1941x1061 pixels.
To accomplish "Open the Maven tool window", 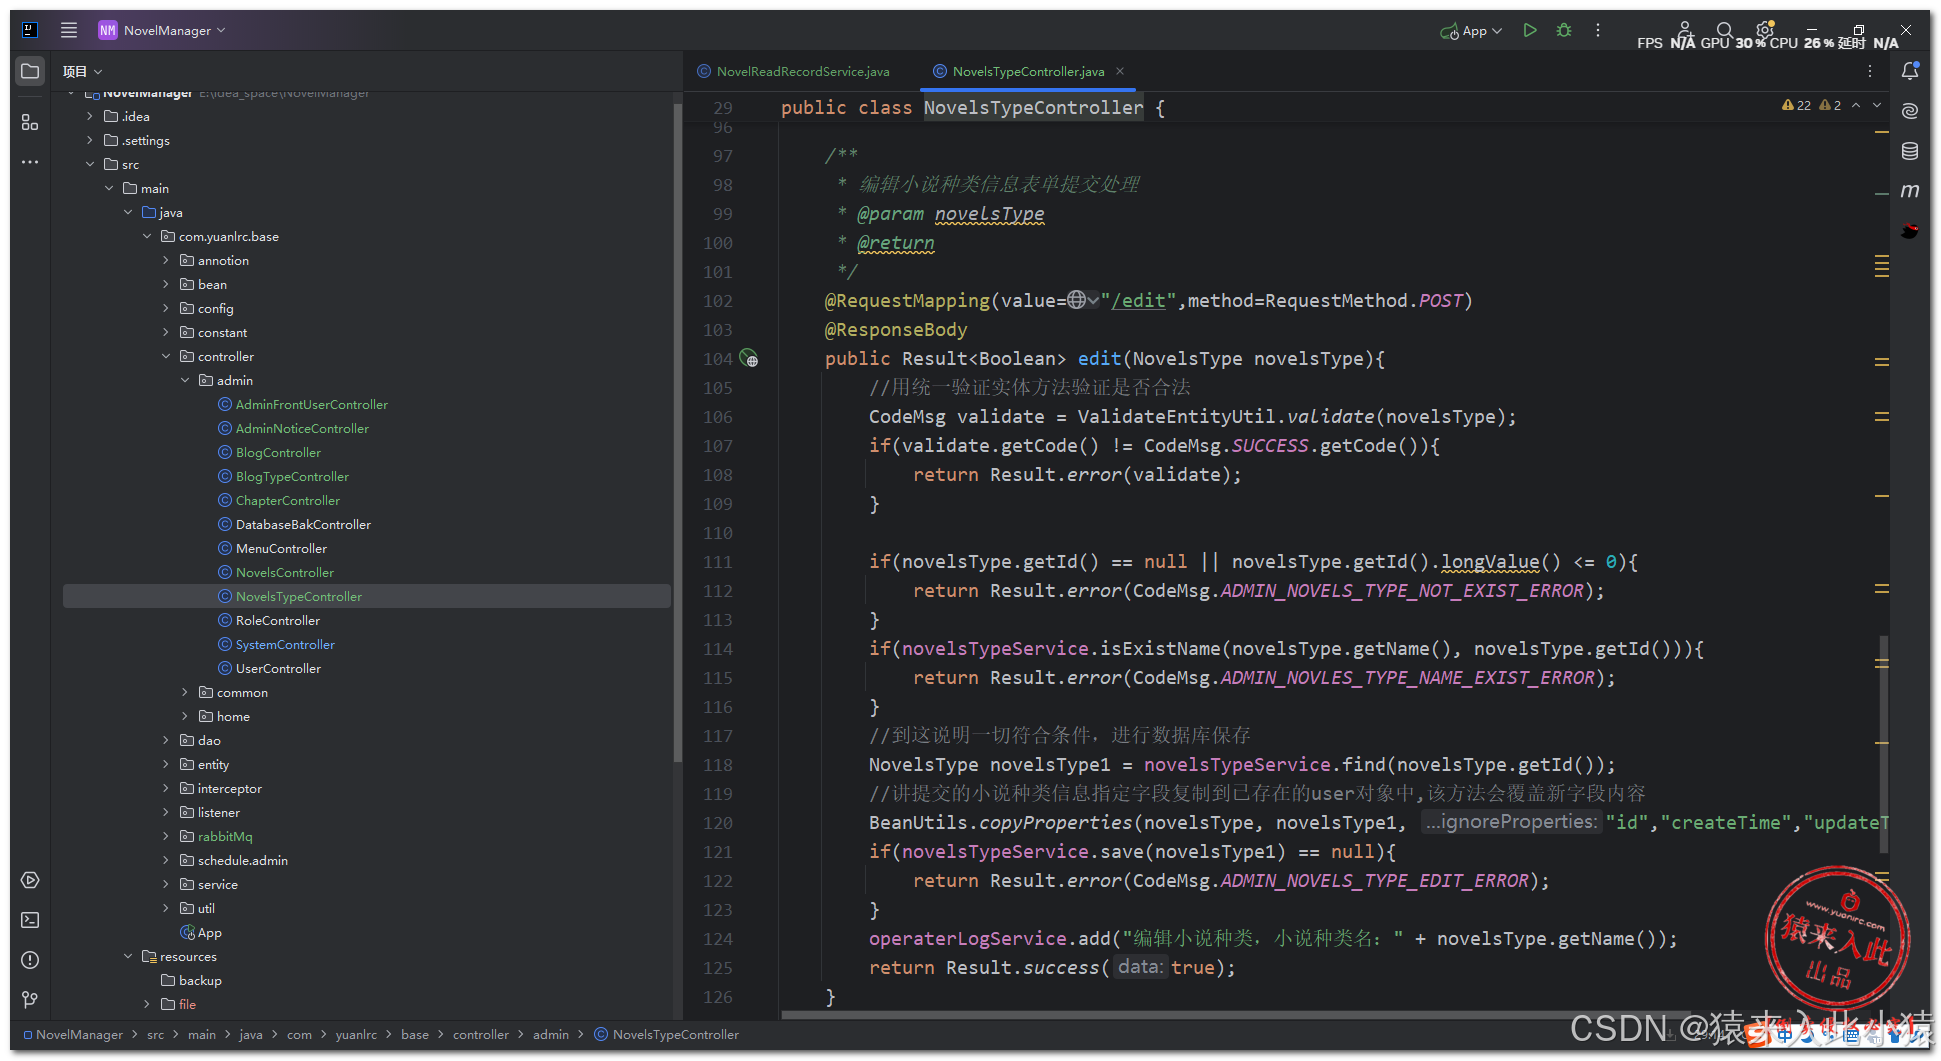I will 1910,190.
